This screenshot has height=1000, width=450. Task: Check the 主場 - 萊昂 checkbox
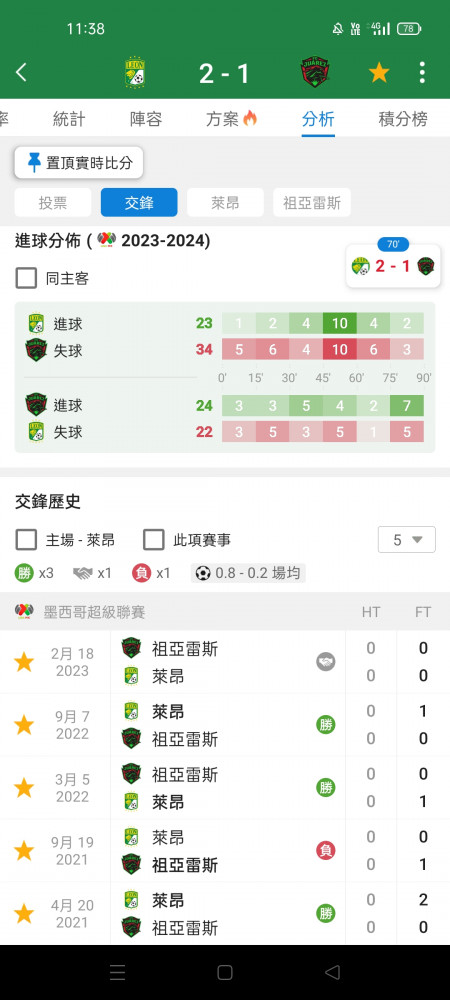26,540
